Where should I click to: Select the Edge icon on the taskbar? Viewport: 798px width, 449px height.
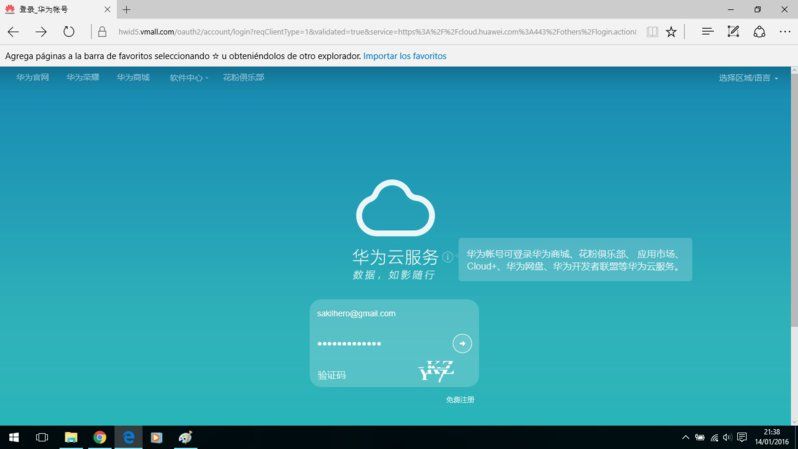pos(128,437)
